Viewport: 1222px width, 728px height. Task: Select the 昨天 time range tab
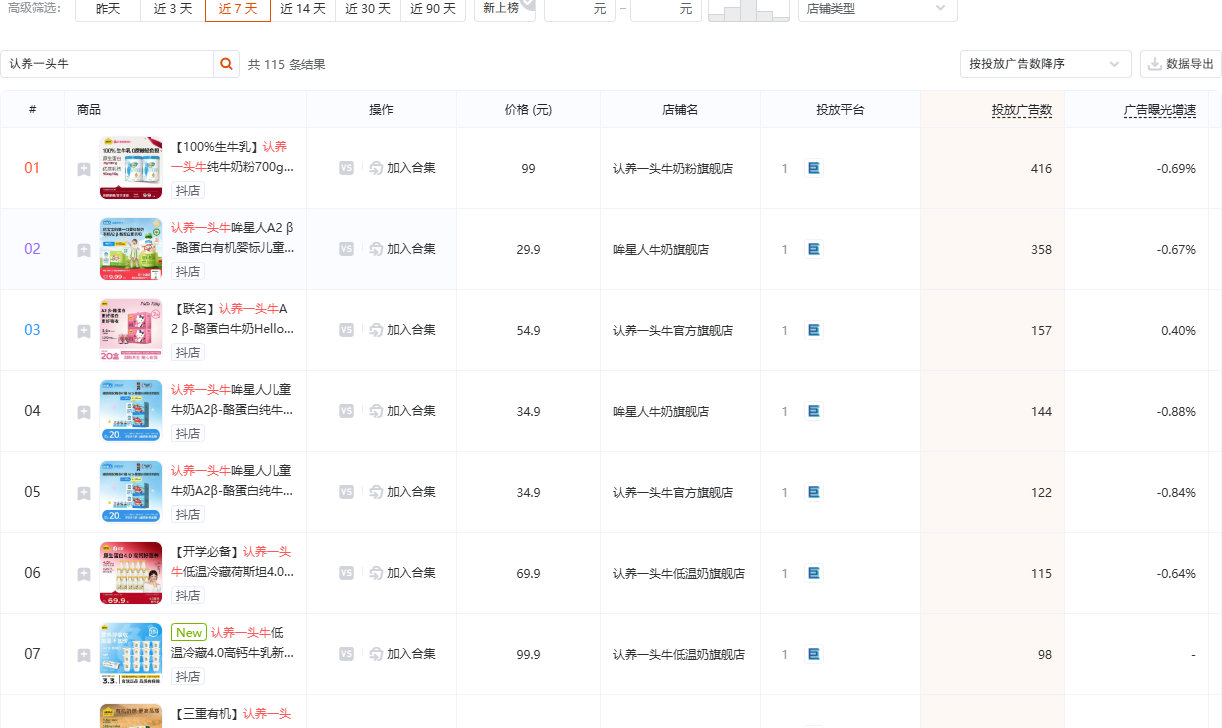108,8
